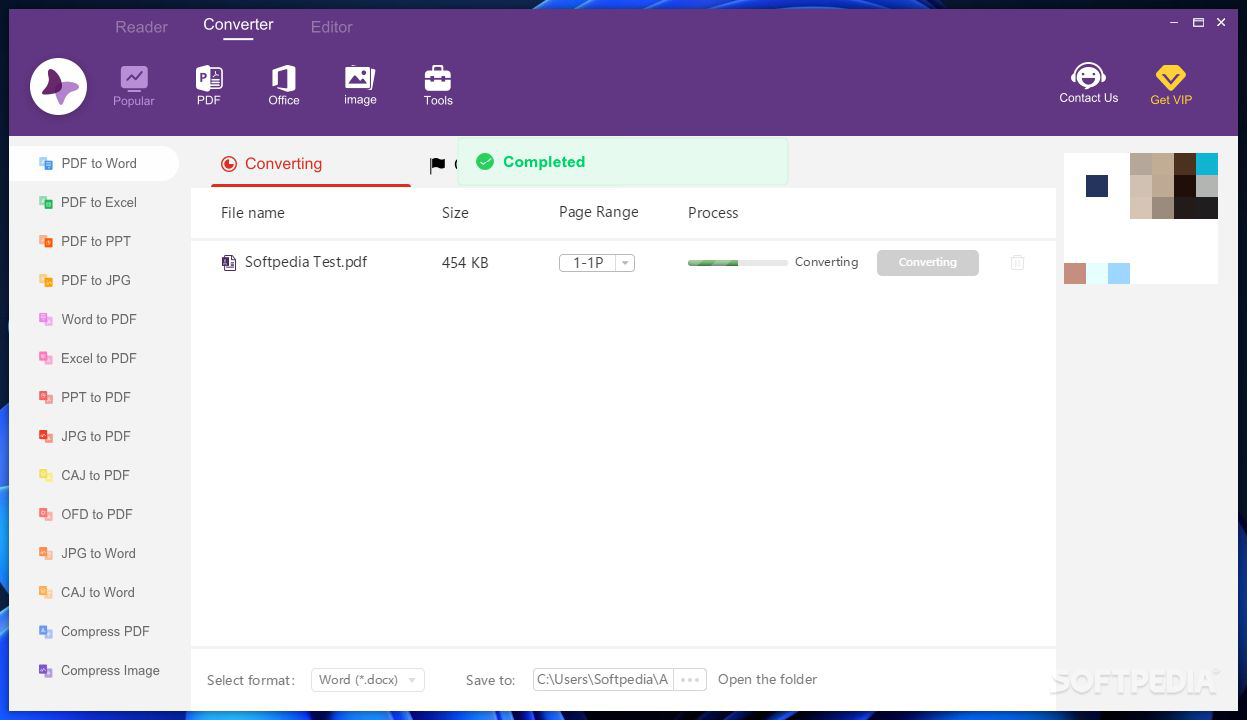The width and height of the screenshot is (1247, 720).
Task: Click the Softpedia Test.pdf file icon
Action: point(229,262)
